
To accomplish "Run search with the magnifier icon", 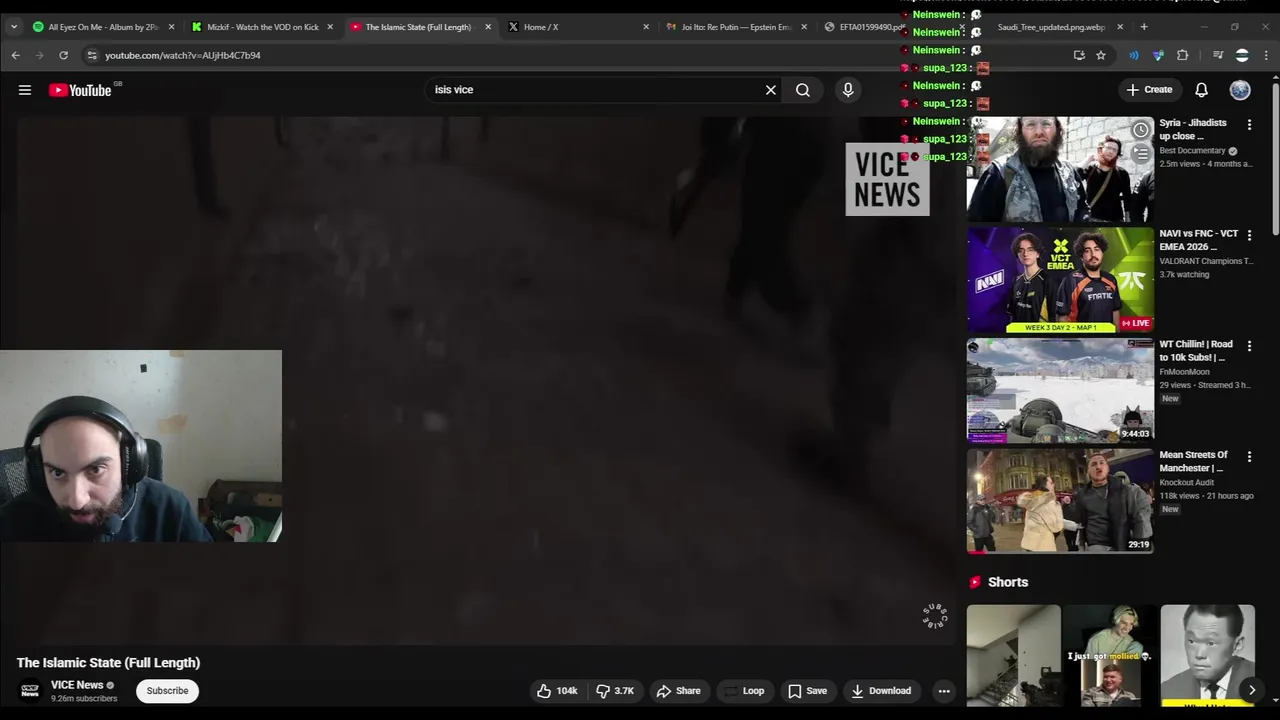I will 803,90.
